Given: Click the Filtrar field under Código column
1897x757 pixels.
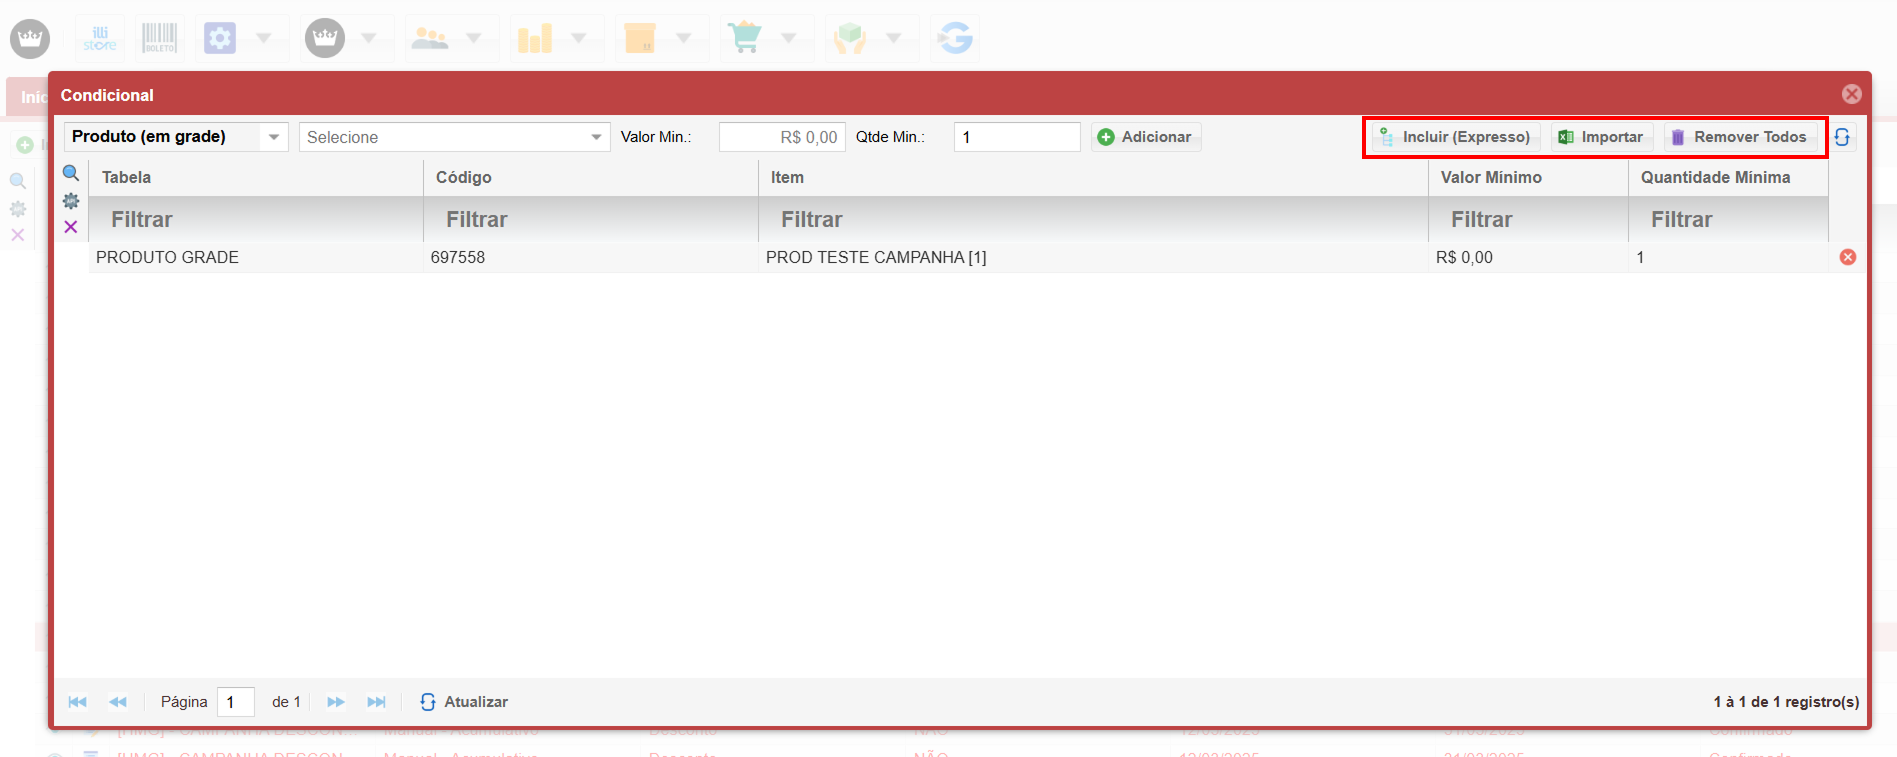Looking at the screenshot, I should coord(590,219).
